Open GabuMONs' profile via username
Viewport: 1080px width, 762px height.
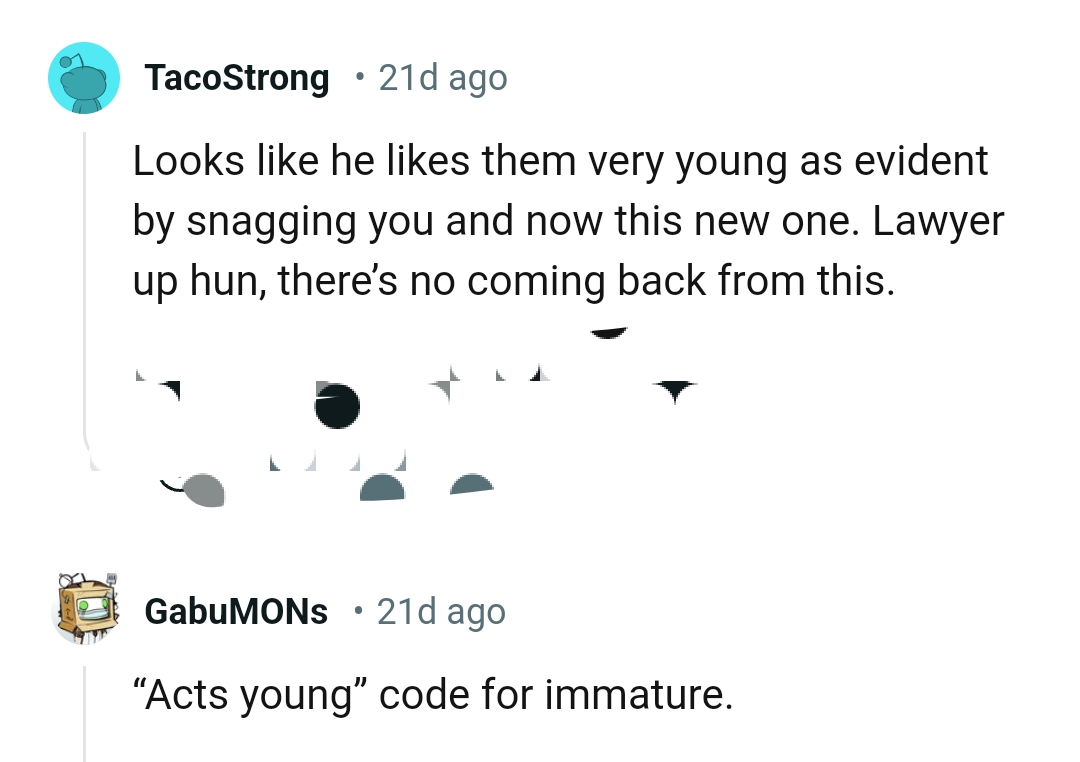[236, 611]
